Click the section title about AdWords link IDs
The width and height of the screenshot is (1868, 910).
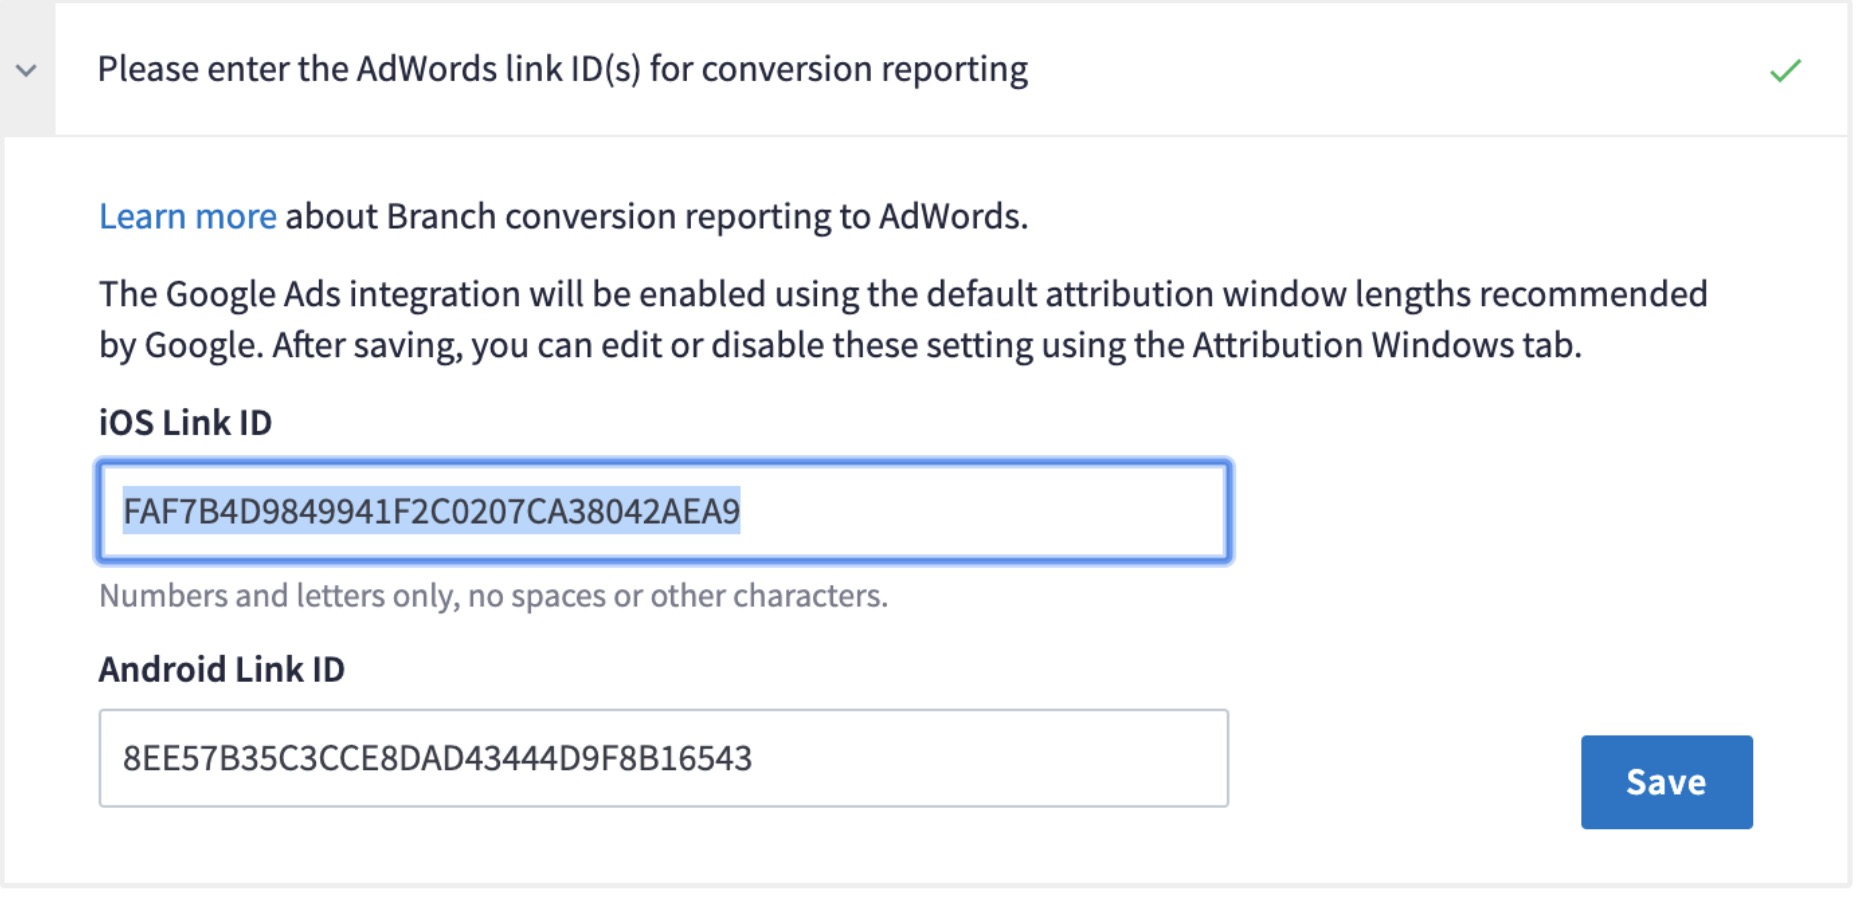563,69
